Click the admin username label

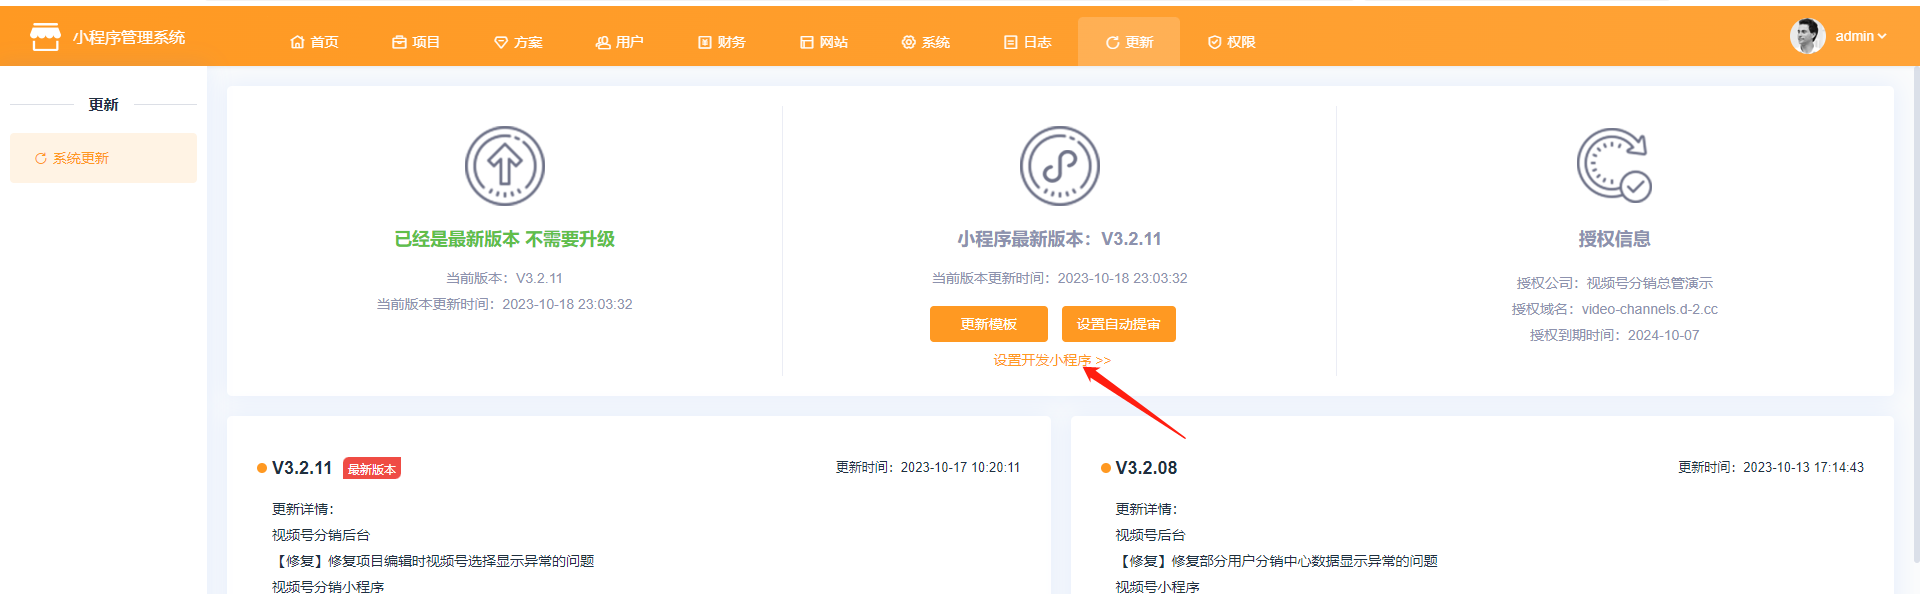point(1854,36)
